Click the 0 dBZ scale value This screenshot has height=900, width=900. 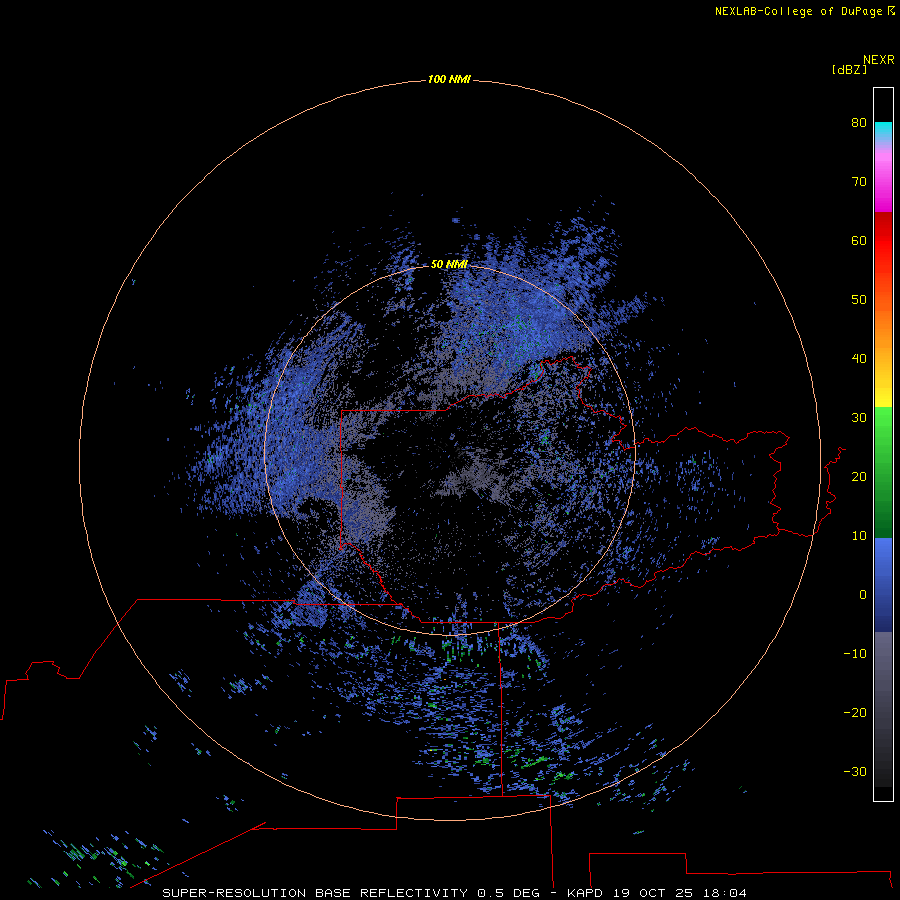click(x=863, y=595)
